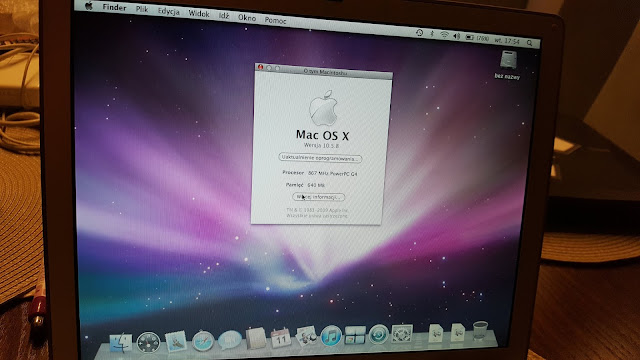Open the Mail stamp icon in Dock
Screen dimensions: 640x360
[176, 341]
